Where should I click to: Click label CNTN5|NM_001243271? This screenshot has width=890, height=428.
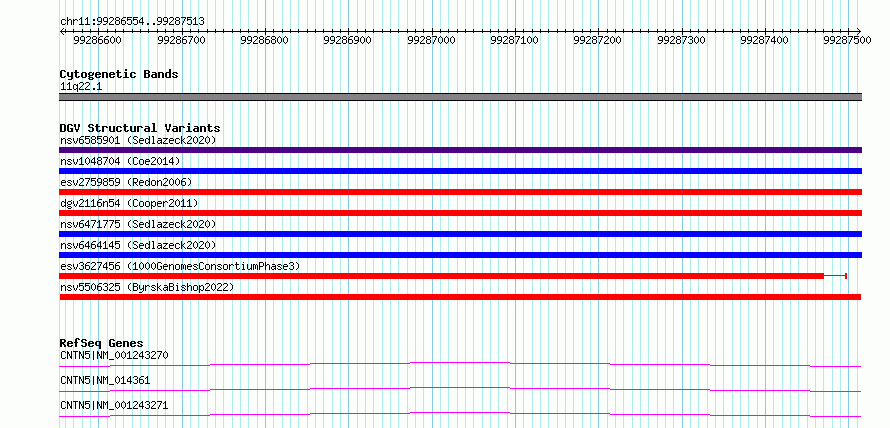click(x=114, y=406)
